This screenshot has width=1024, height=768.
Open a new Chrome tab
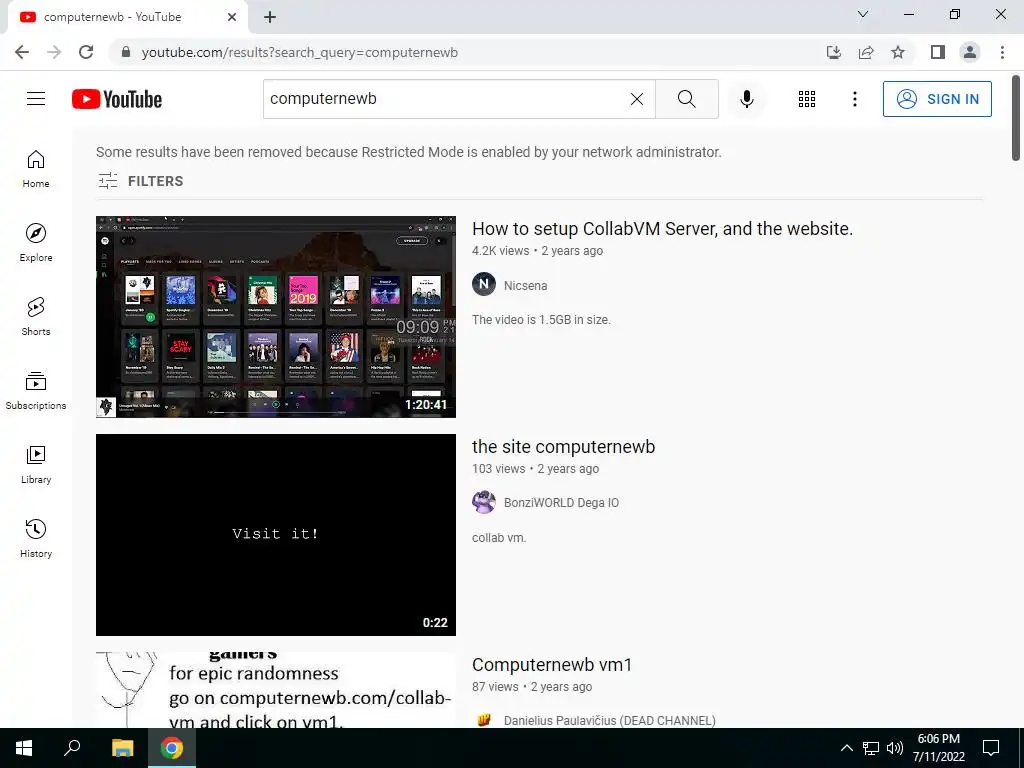270,17
